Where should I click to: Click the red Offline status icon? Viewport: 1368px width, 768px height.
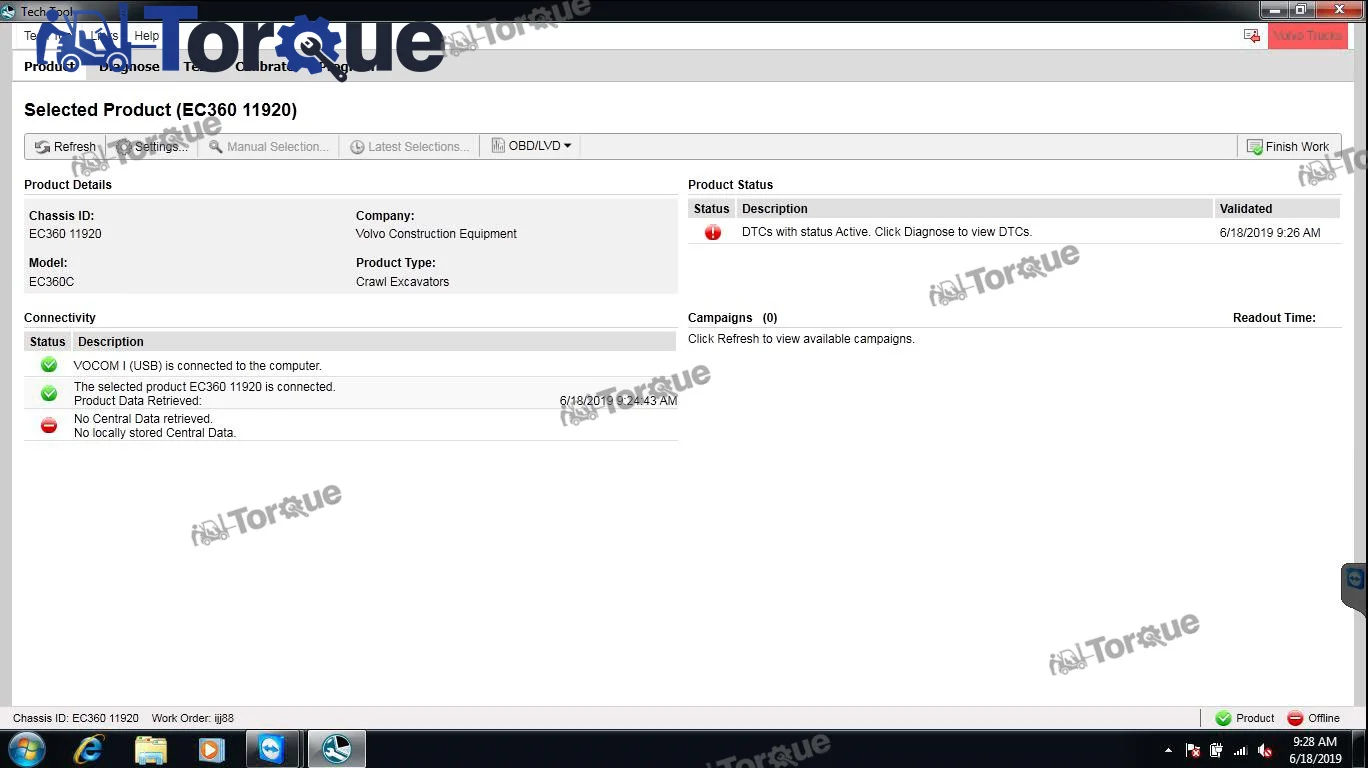[1295, 718]
